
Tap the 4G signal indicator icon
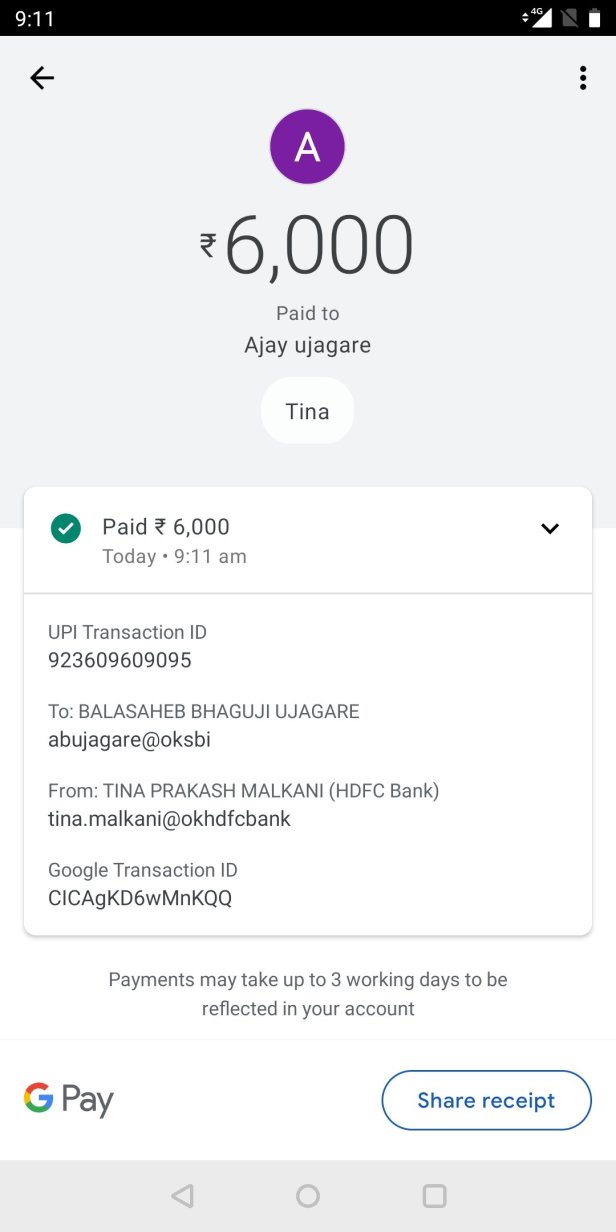(x=539, y=18)
